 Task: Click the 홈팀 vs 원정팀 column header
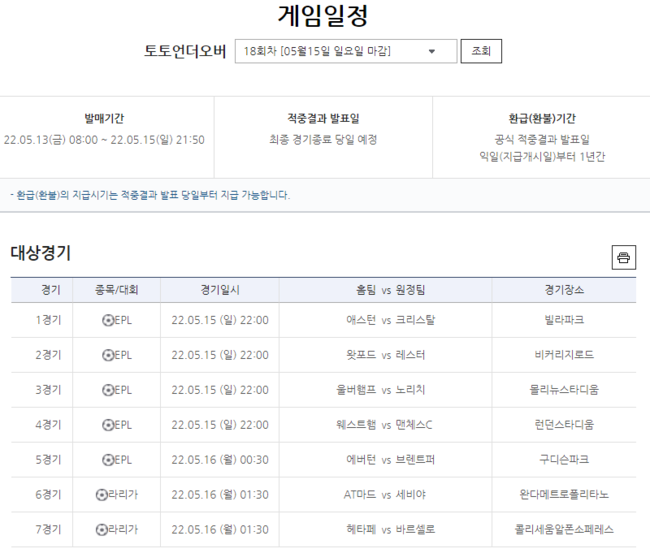click(x=385, y=290)
